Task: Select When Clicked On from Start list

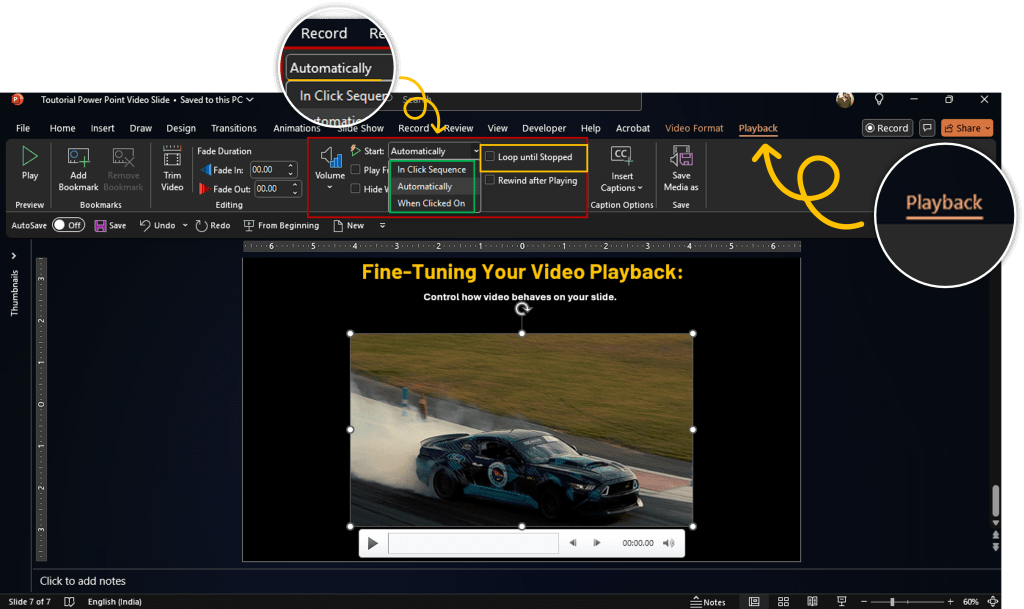Action: coord(431,203)
